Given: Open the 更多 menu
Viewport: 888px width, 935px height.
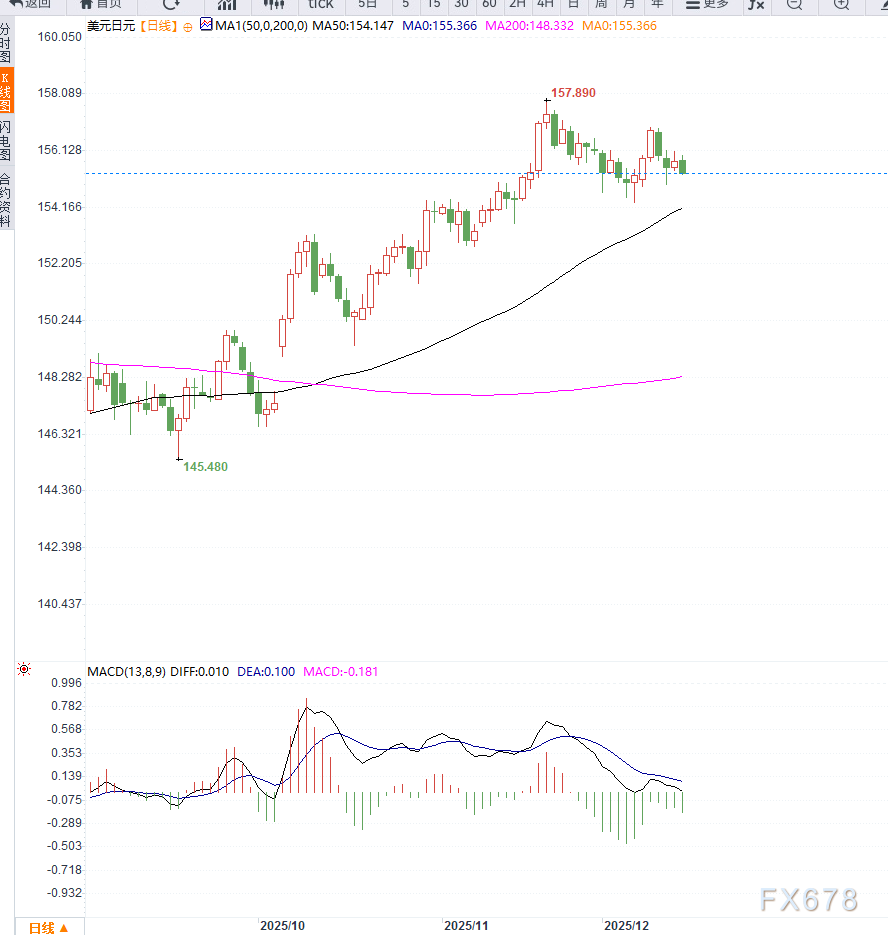Looking at the screenshot, I should (707, 4).
